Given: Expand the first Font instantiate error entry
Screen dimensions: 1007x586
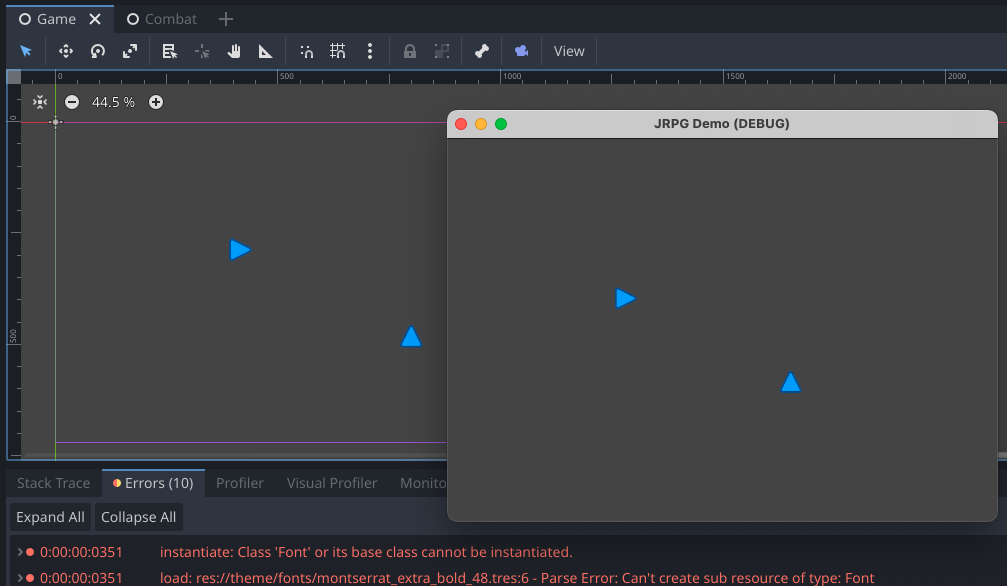Looking at the screenshot, I should (x=18, y=551).
